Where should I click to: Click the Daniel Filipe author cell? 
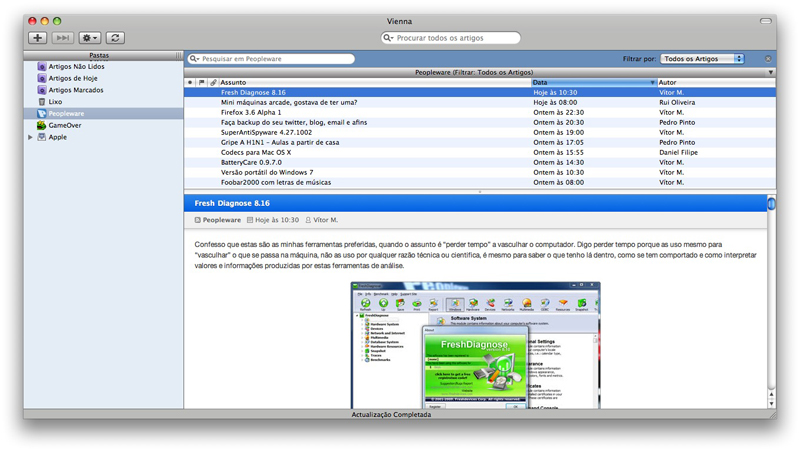[678, 152]
